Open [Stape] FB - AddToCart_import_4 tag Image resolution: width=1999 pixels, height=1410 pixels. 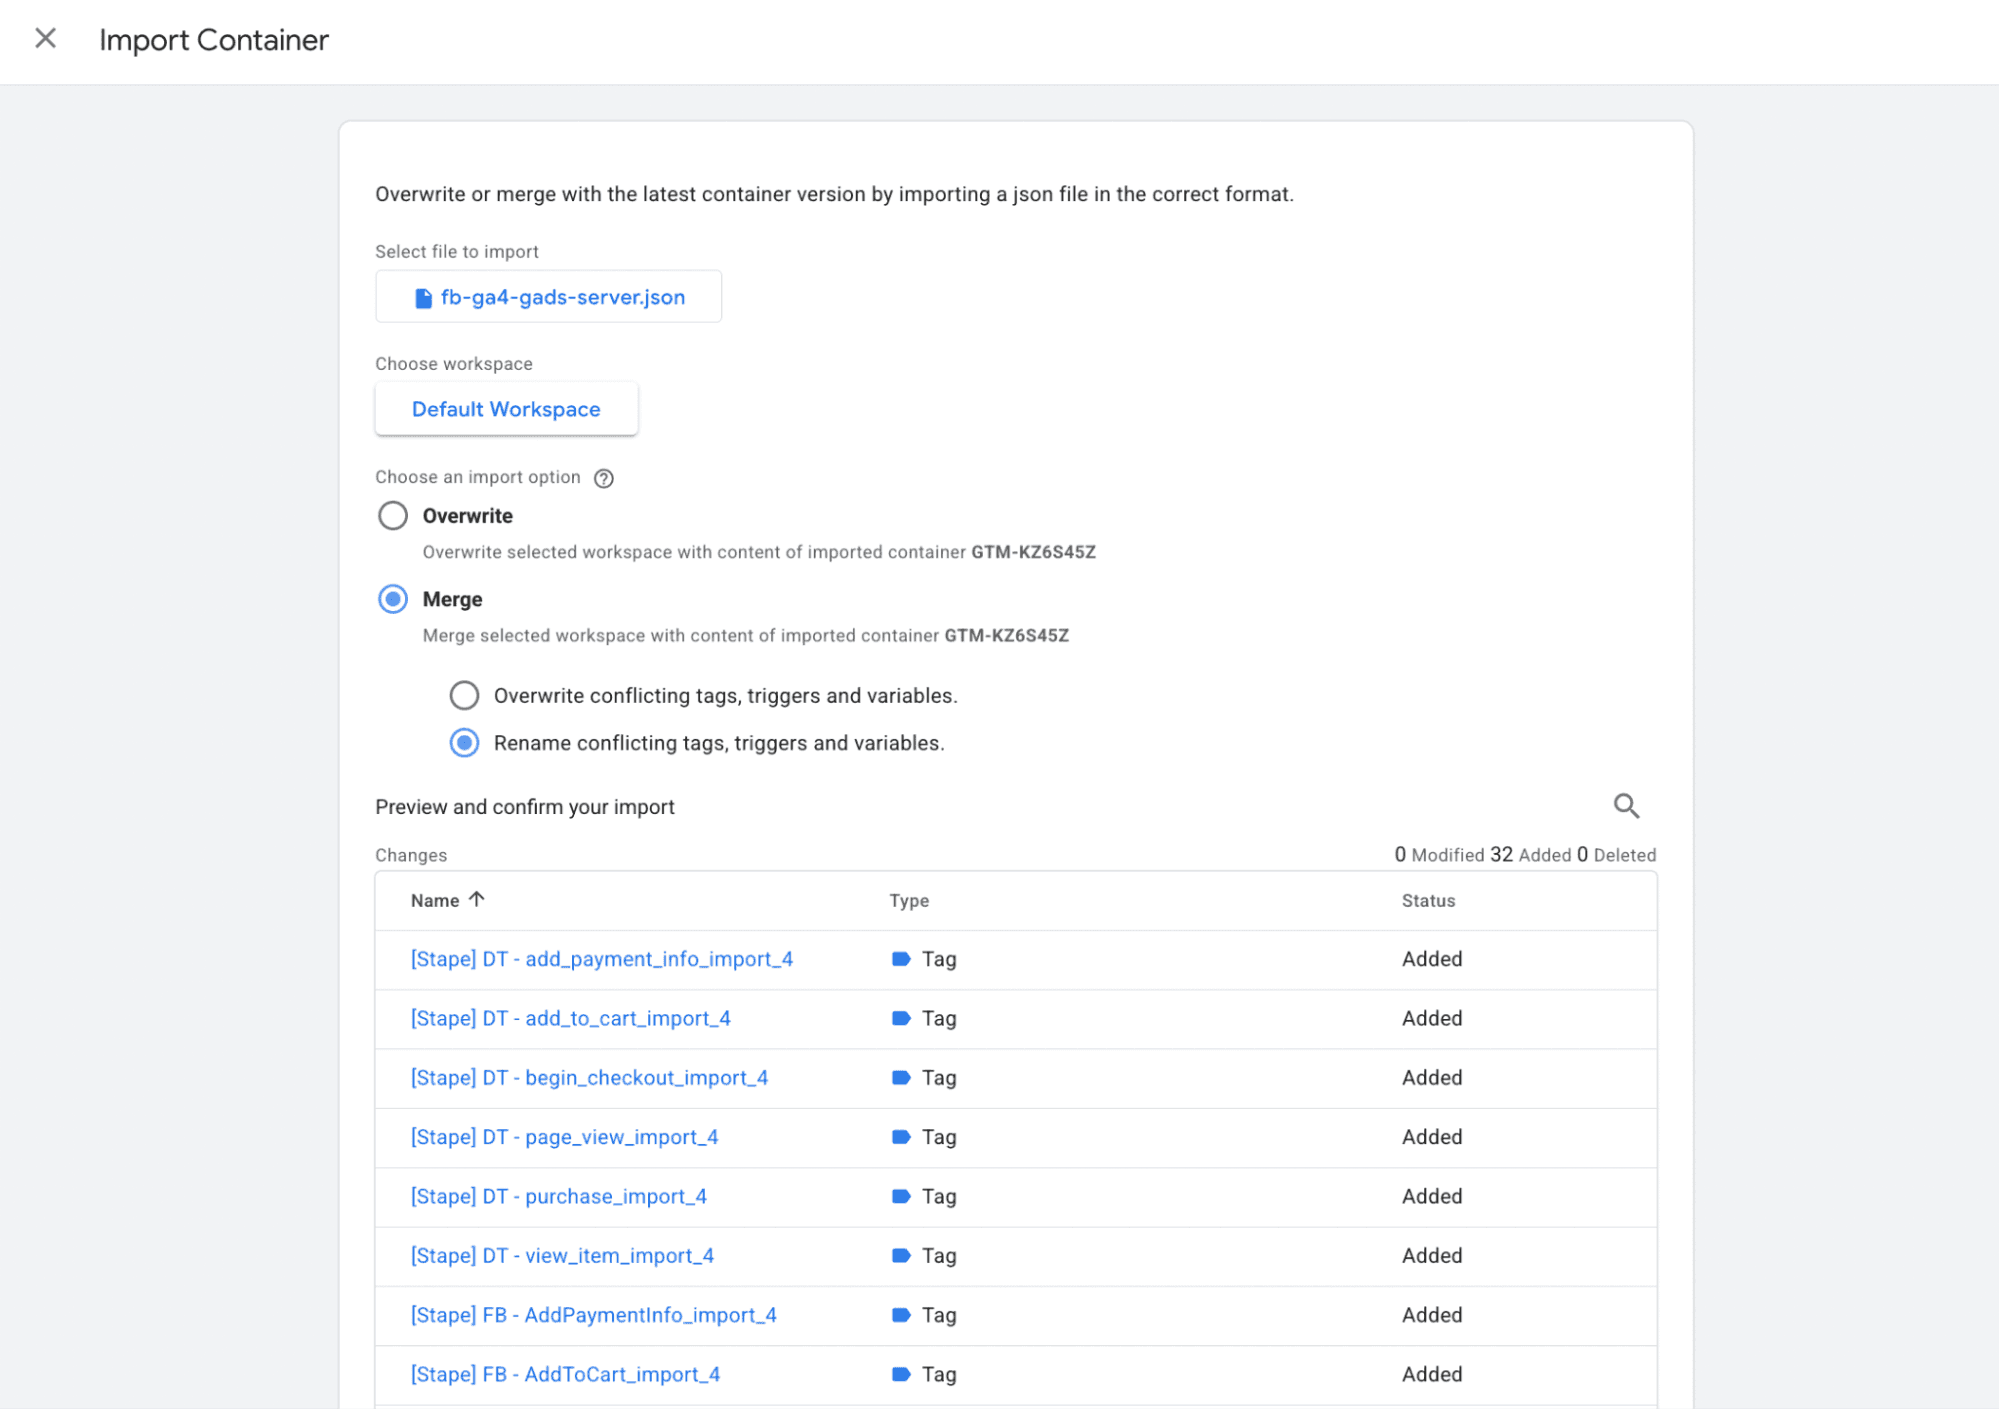tap(565, 1374)
